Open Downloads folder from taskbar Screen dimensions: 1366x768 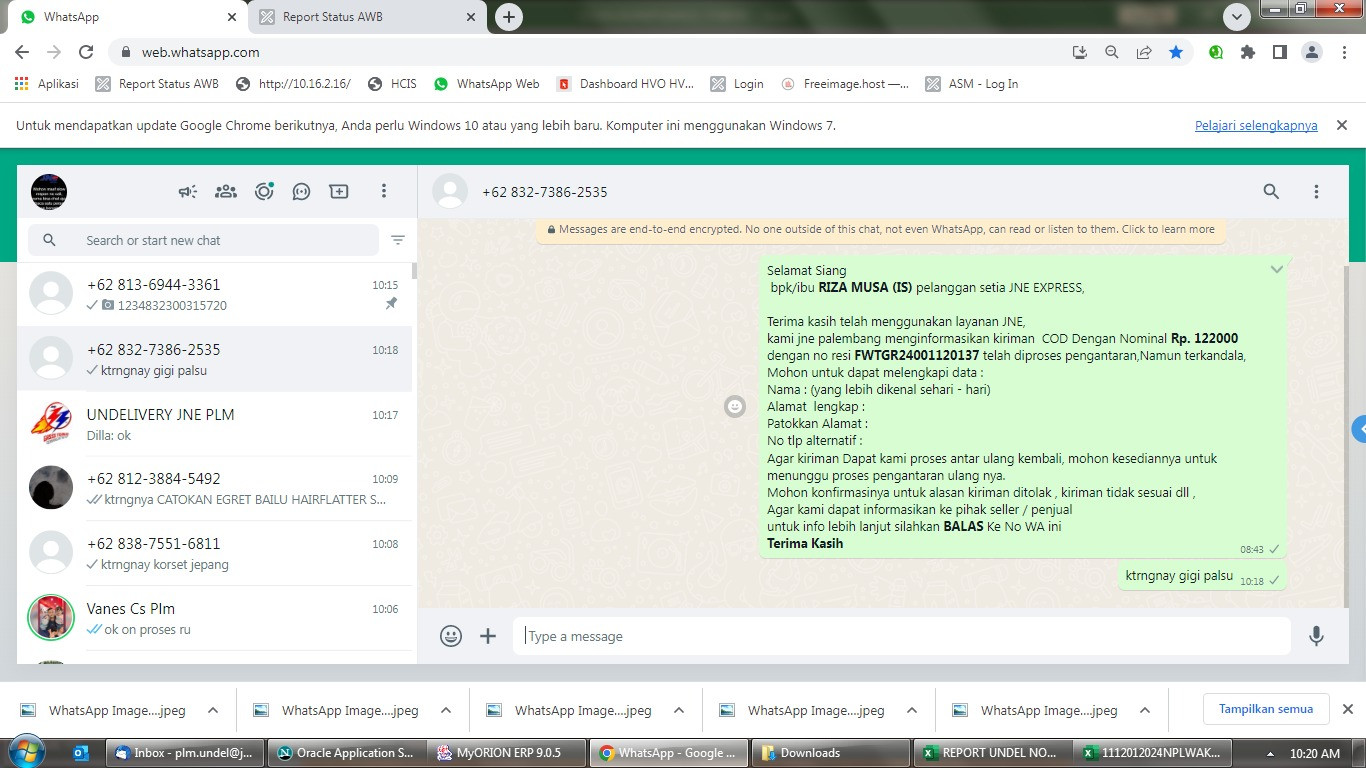click(x=831, y=753)
